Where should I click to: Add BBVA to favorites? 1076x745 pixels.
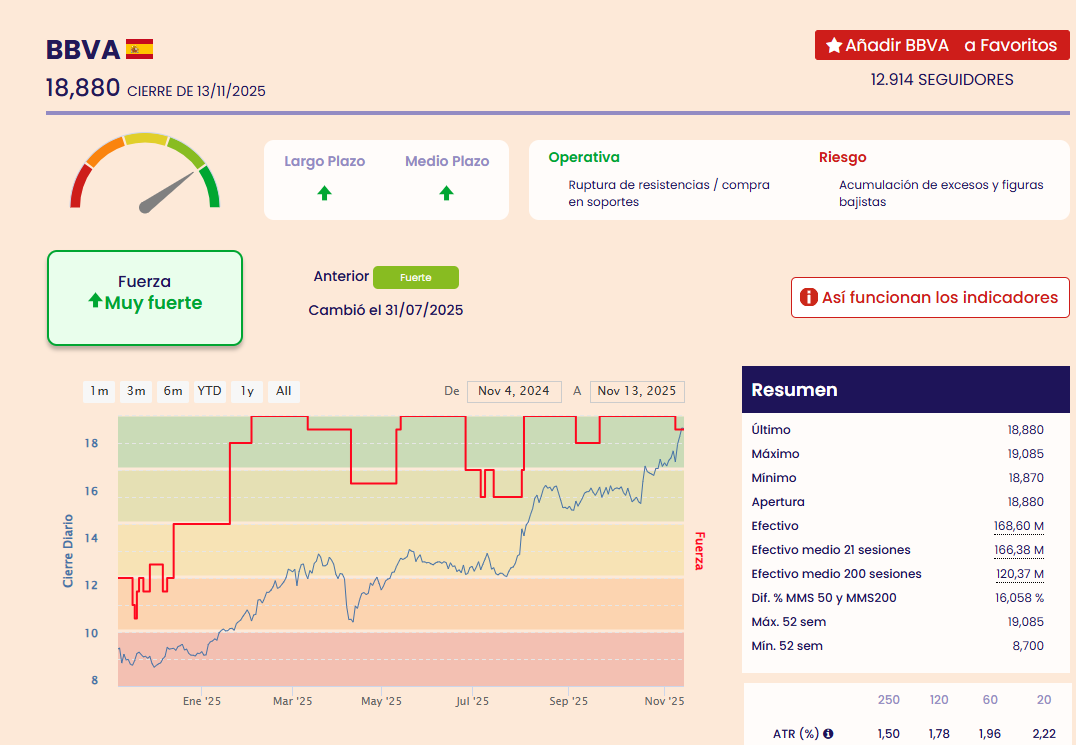tap(942, 45)
